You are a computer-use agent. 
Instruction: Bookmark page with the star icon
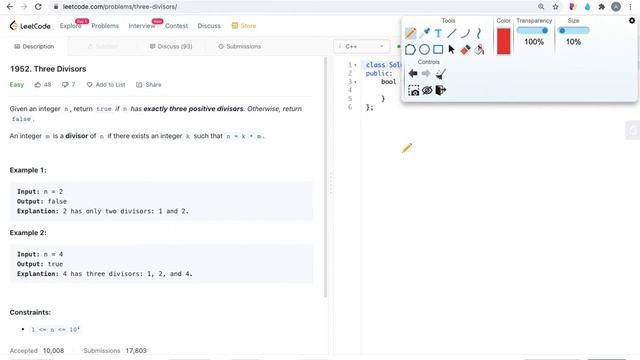(556, 7)
